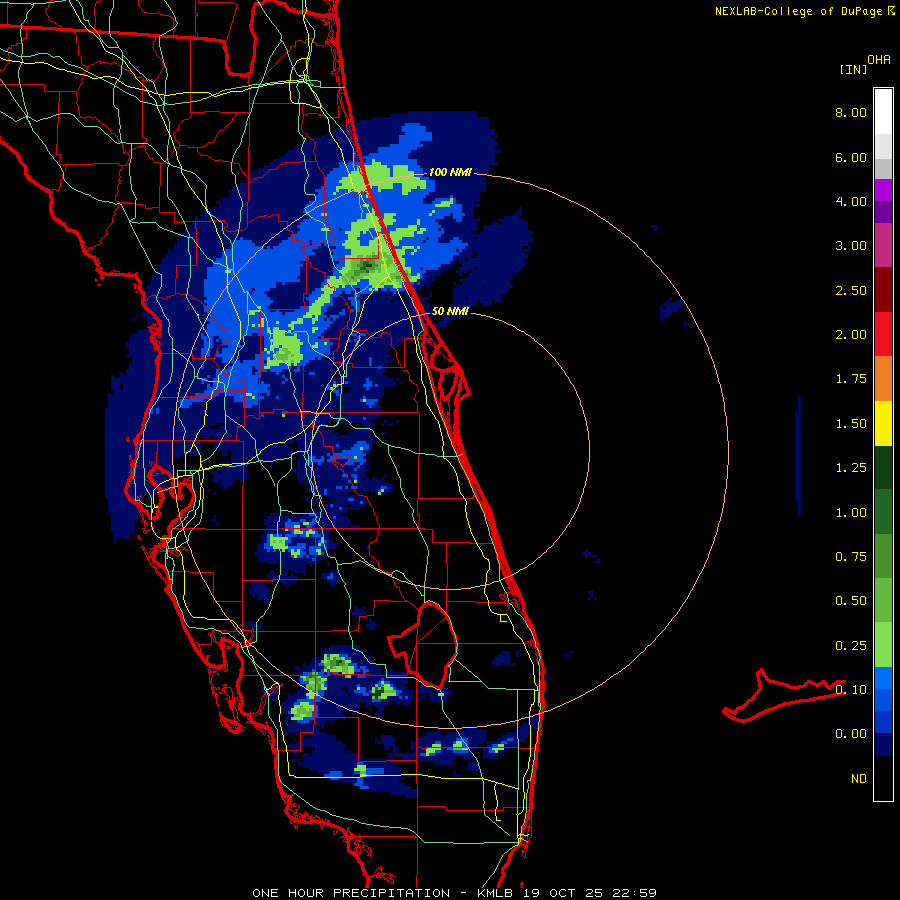Screen dimensions: 900x900
Task: Click the 2.00 legend value
Action: point(850,335)
